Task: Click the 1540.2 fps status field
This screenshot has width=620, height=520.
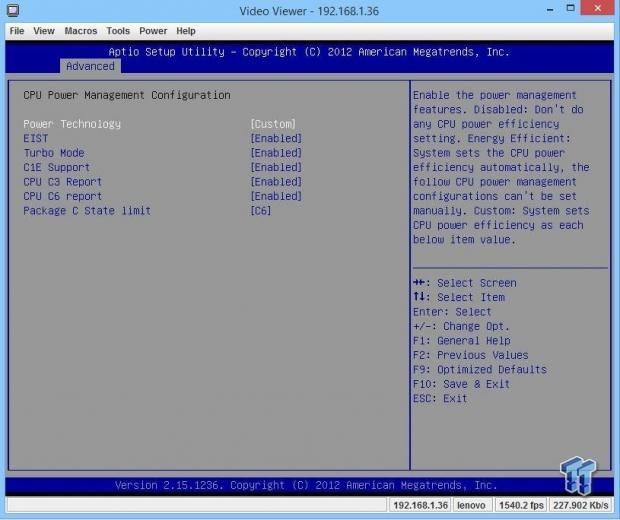Action: pos(521,505)
